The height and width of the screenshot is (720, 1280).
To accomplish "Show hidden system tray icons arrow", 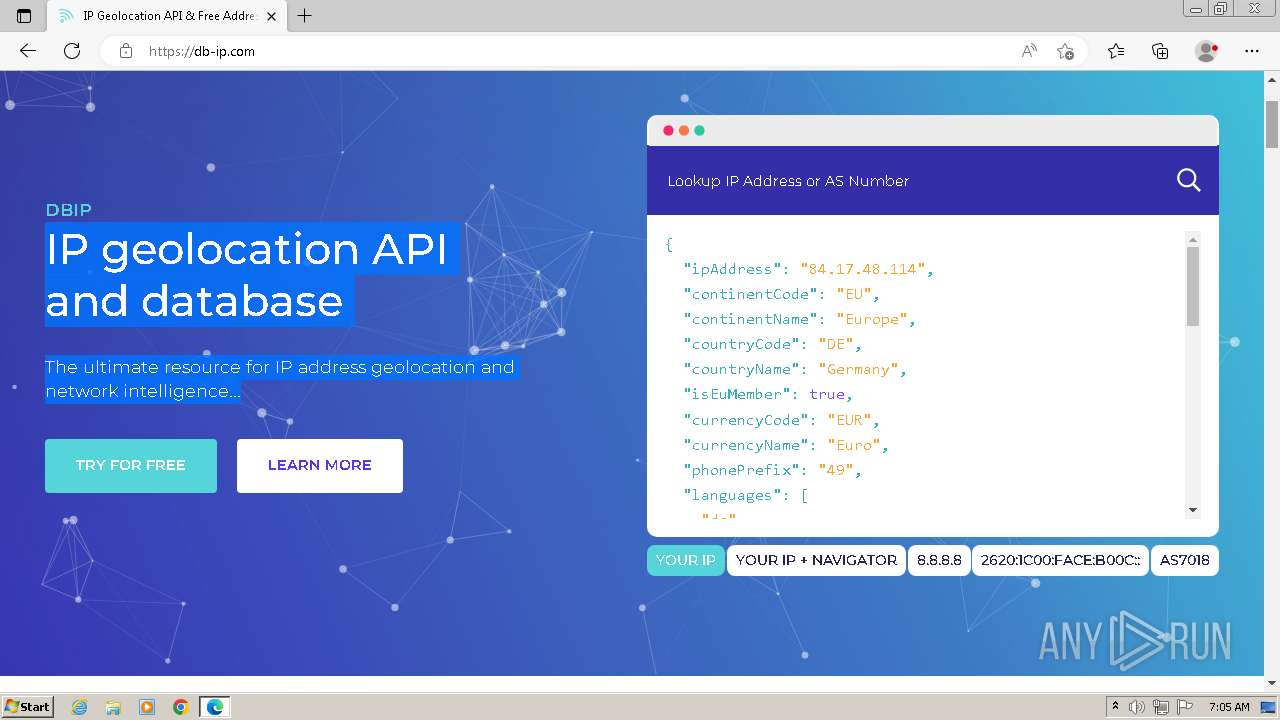I will click(1115, 707).
